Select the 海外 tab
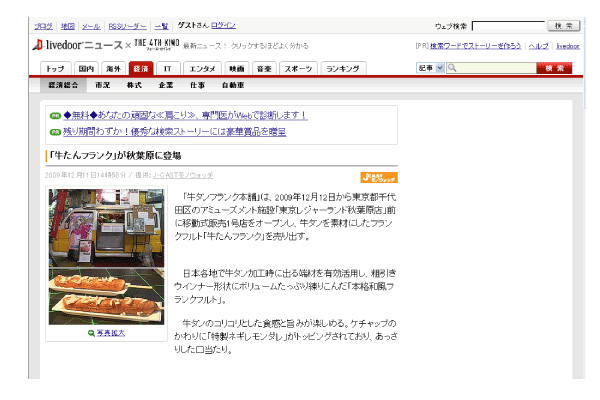The height and width of the screenshot is (400, 600). click(x=113, y=69)
